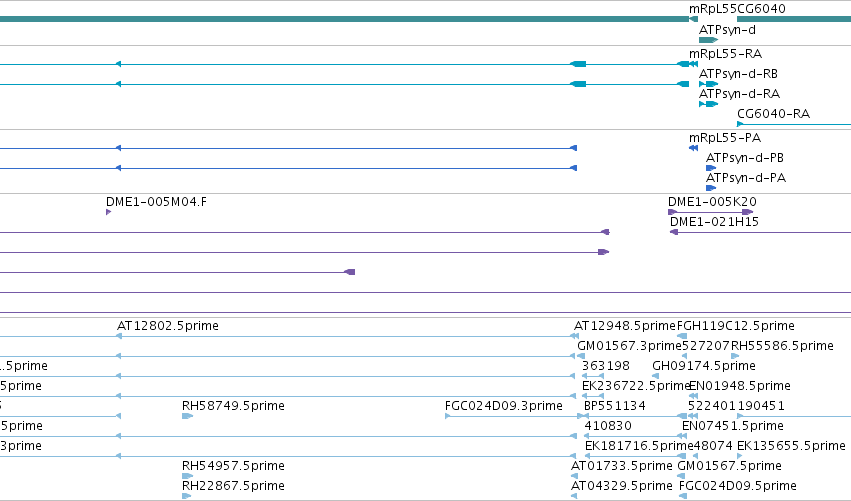Open the AT12802.5prime EST label
The height and width of the screenshot is (501, 851).
click(168, 326)
